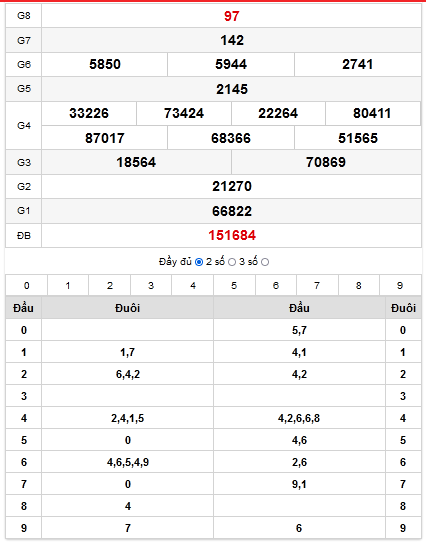Click the special prize number 151684

point(232,235)
